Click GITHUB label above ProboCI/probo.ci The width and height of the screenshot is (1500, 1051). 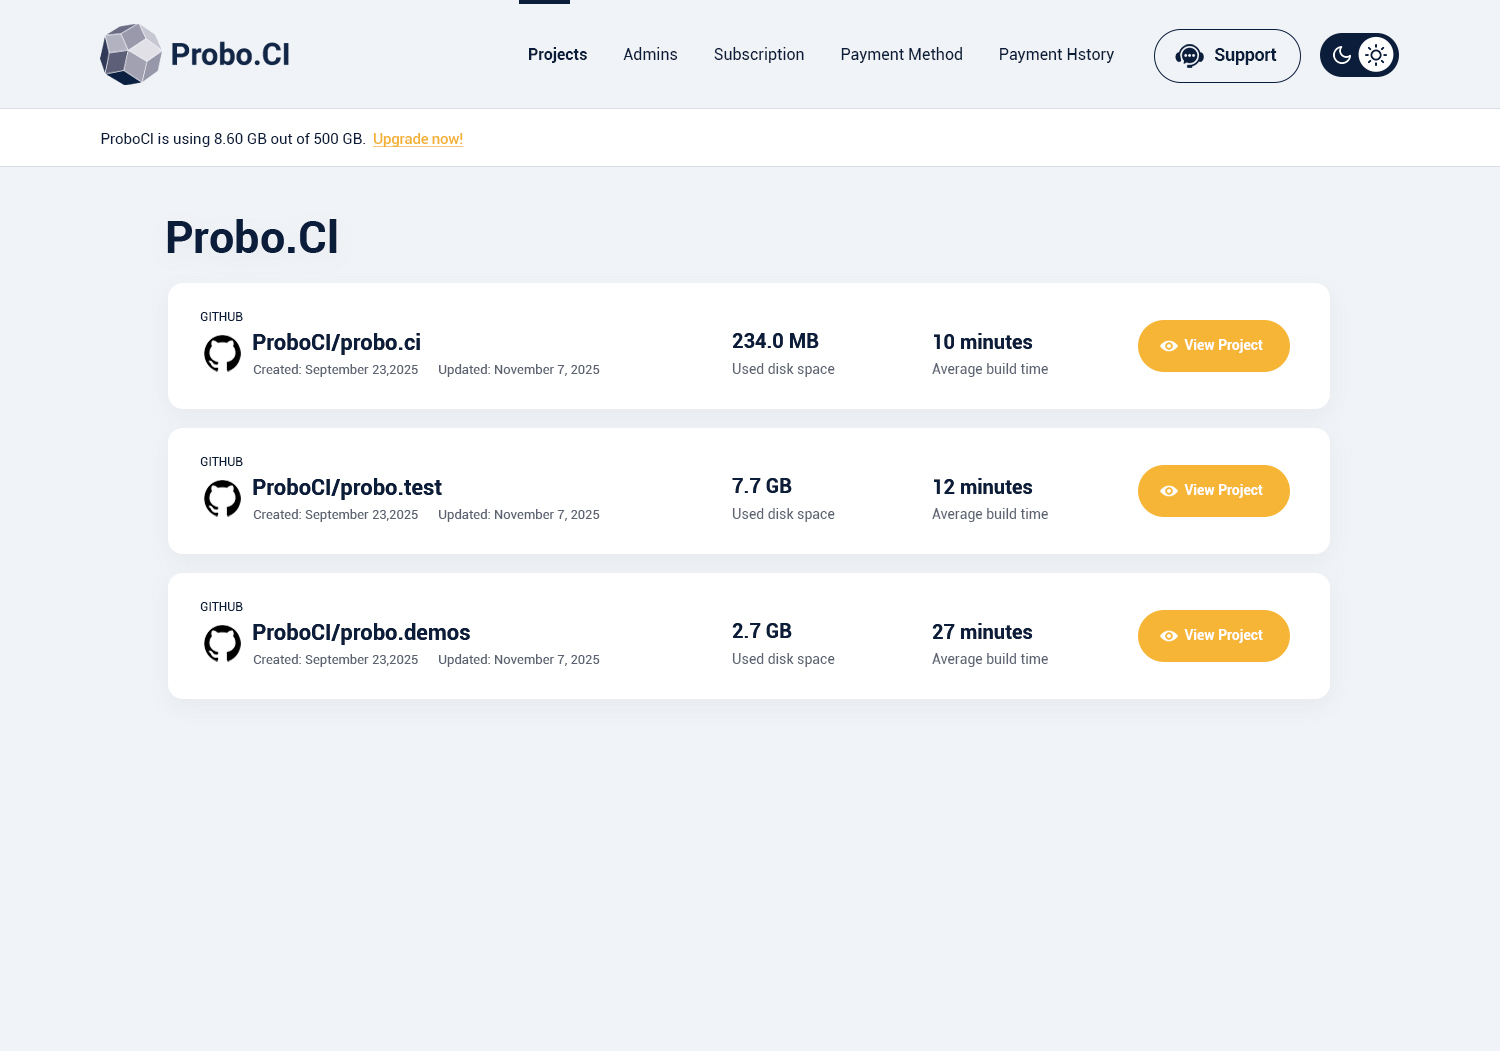coord(221,317)
